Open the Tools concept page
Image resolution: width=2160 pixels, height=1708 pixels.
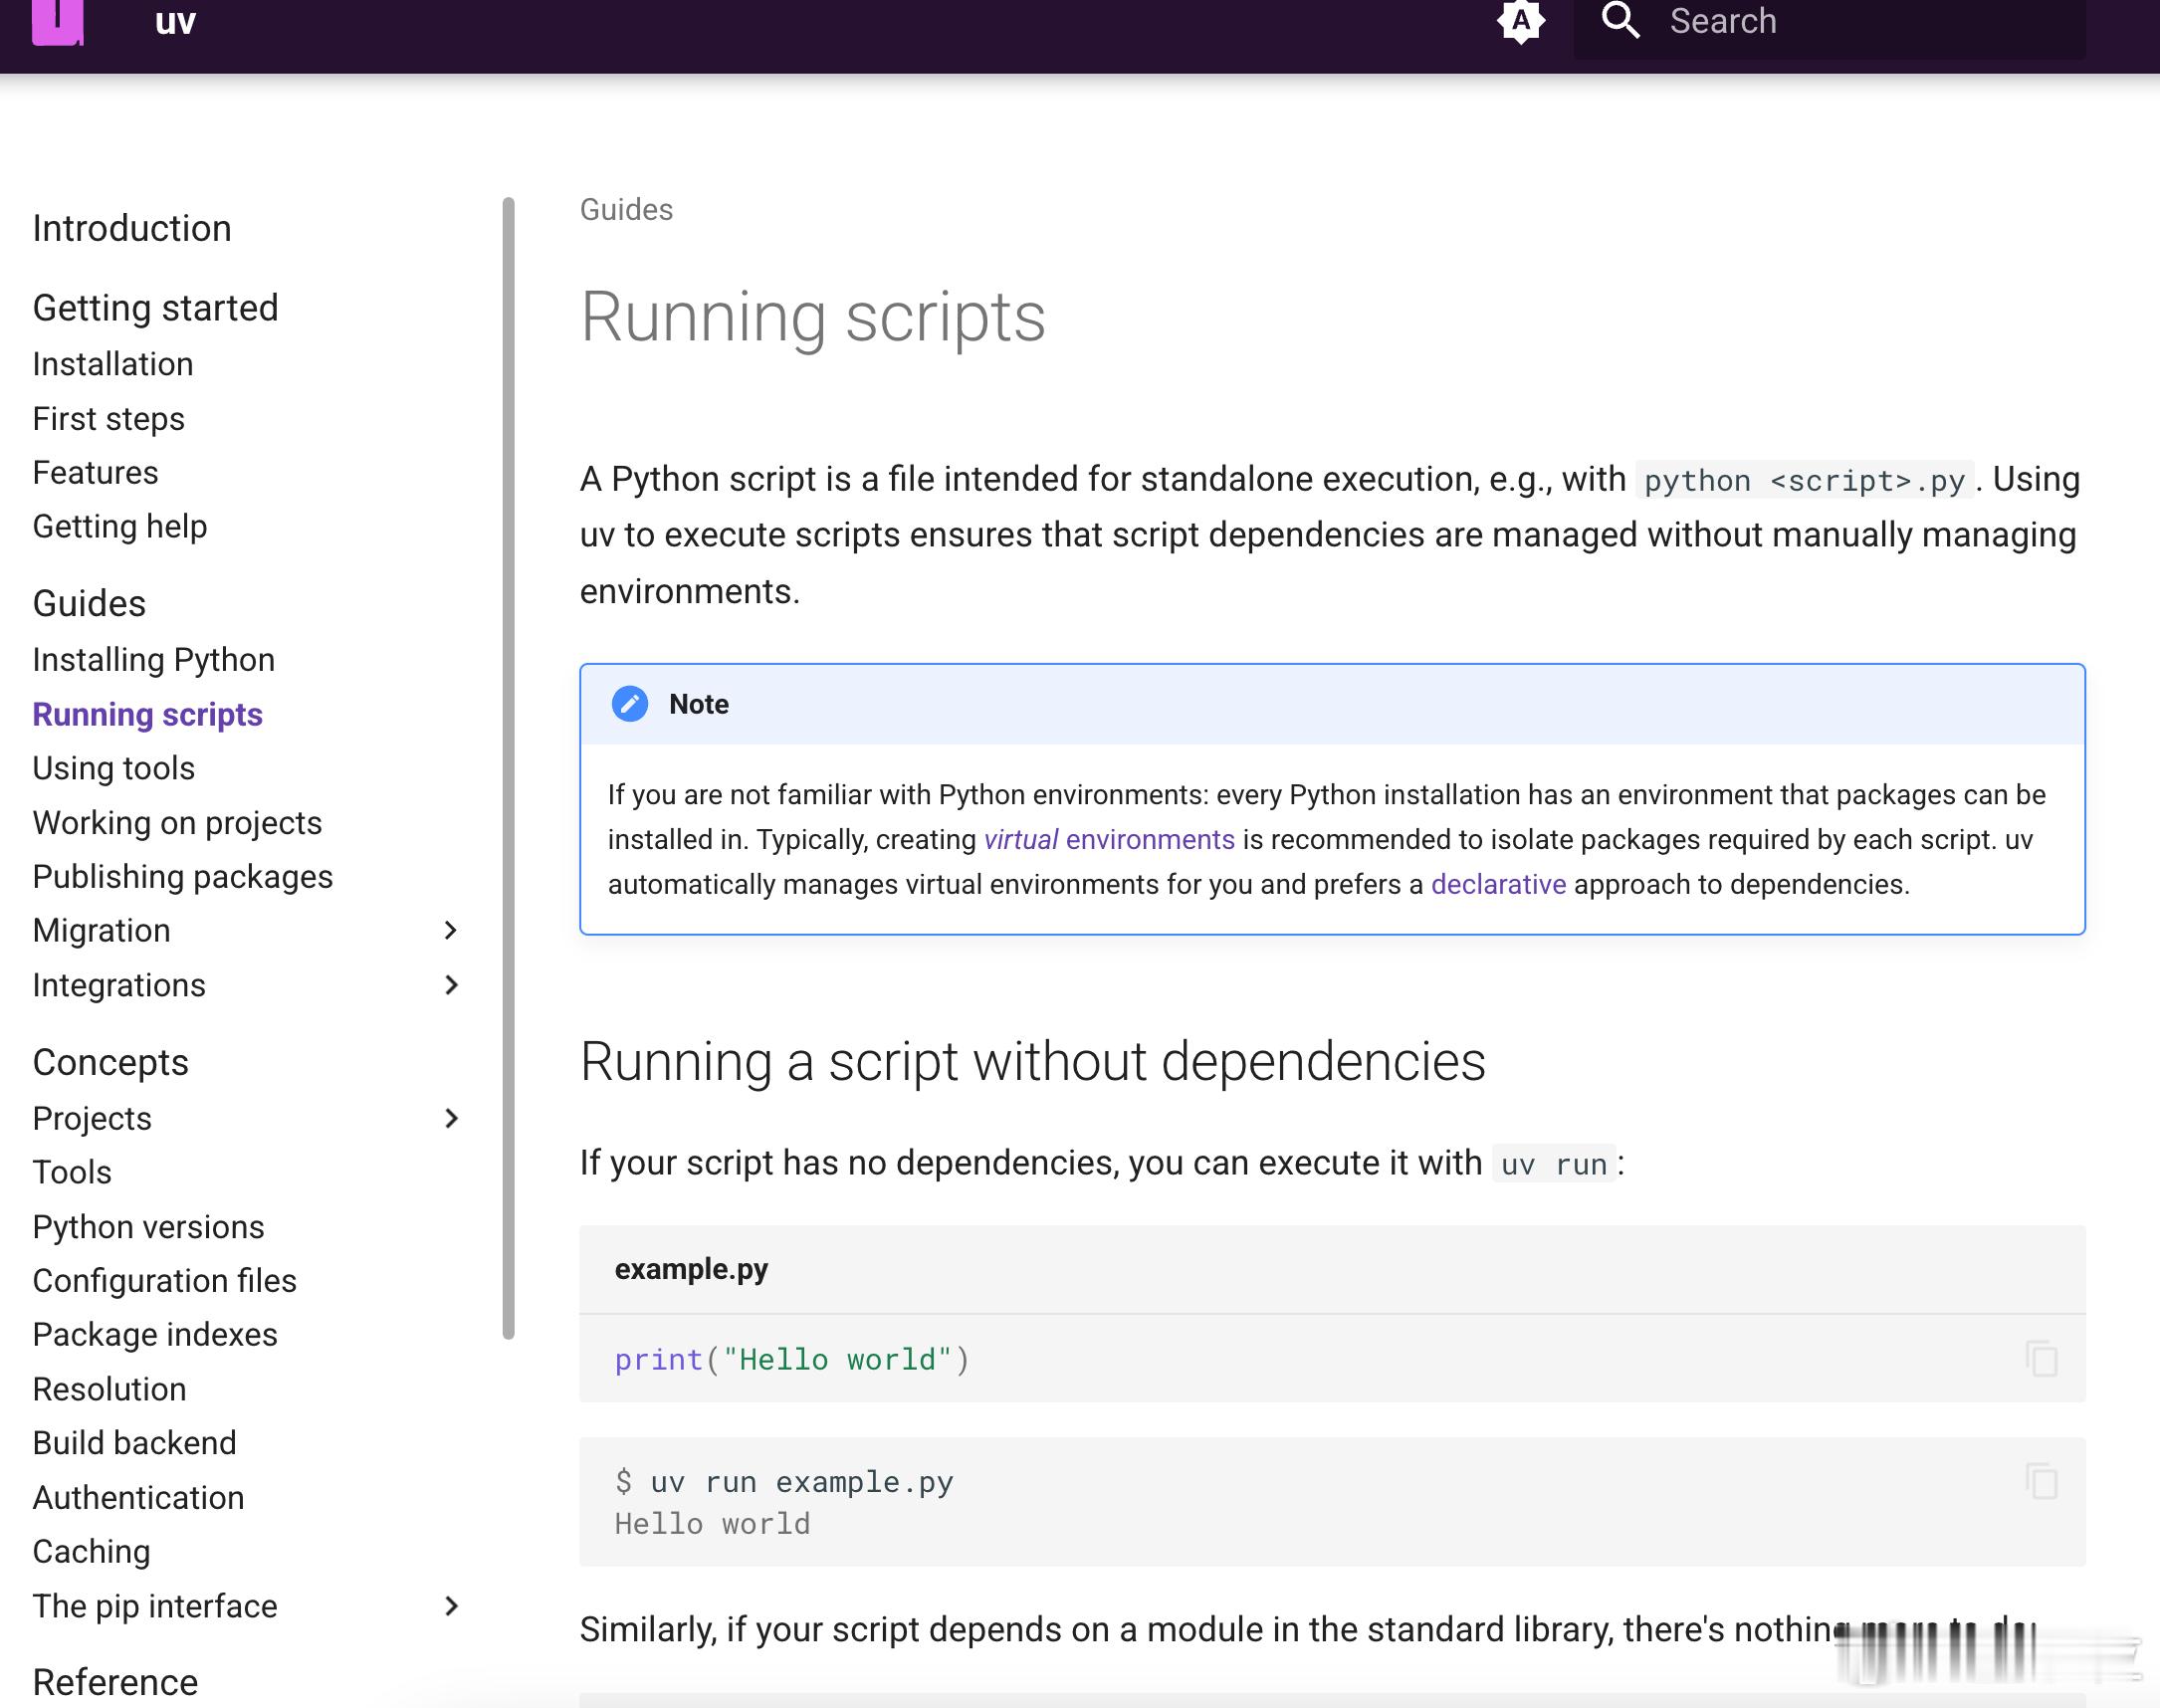pyautogui.click(x=72, y=1172)
